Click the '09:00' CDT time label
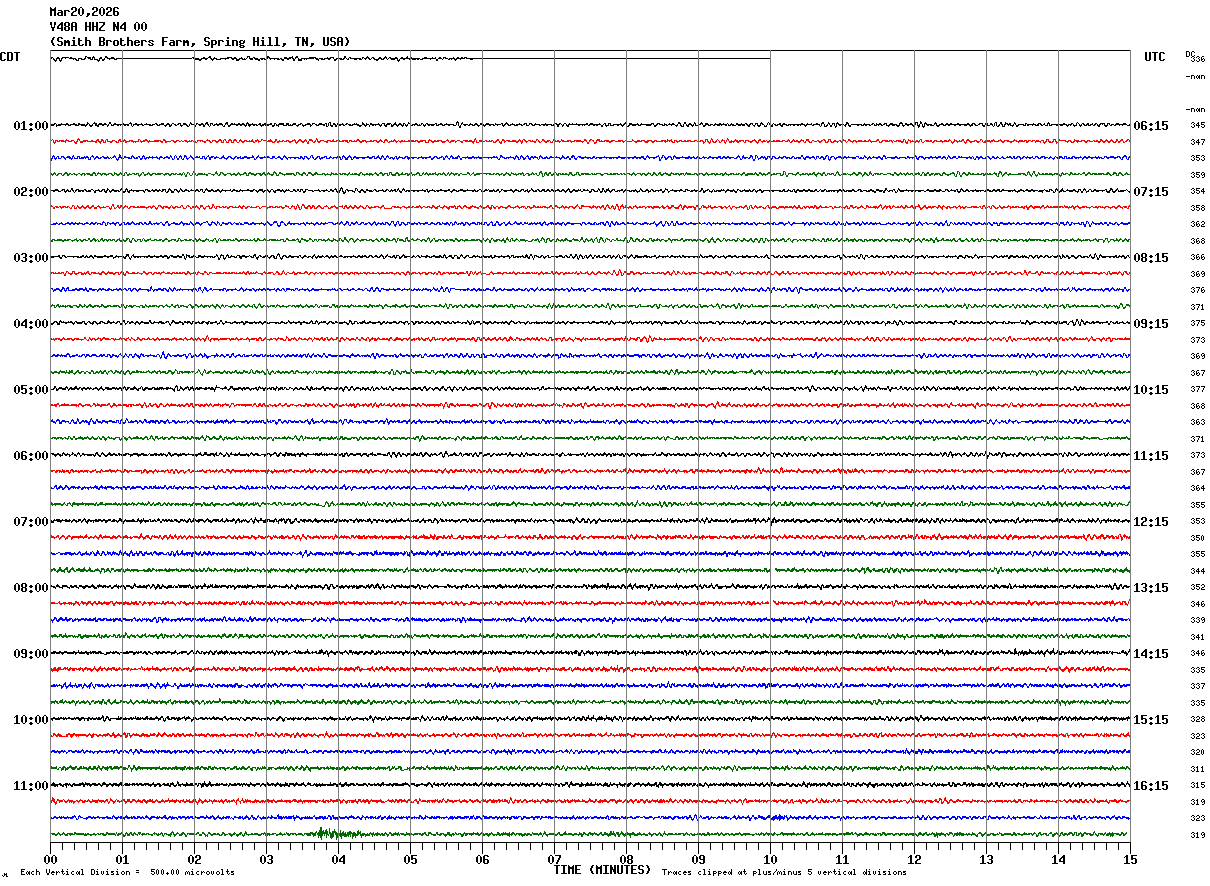 (x=31, y=654)
